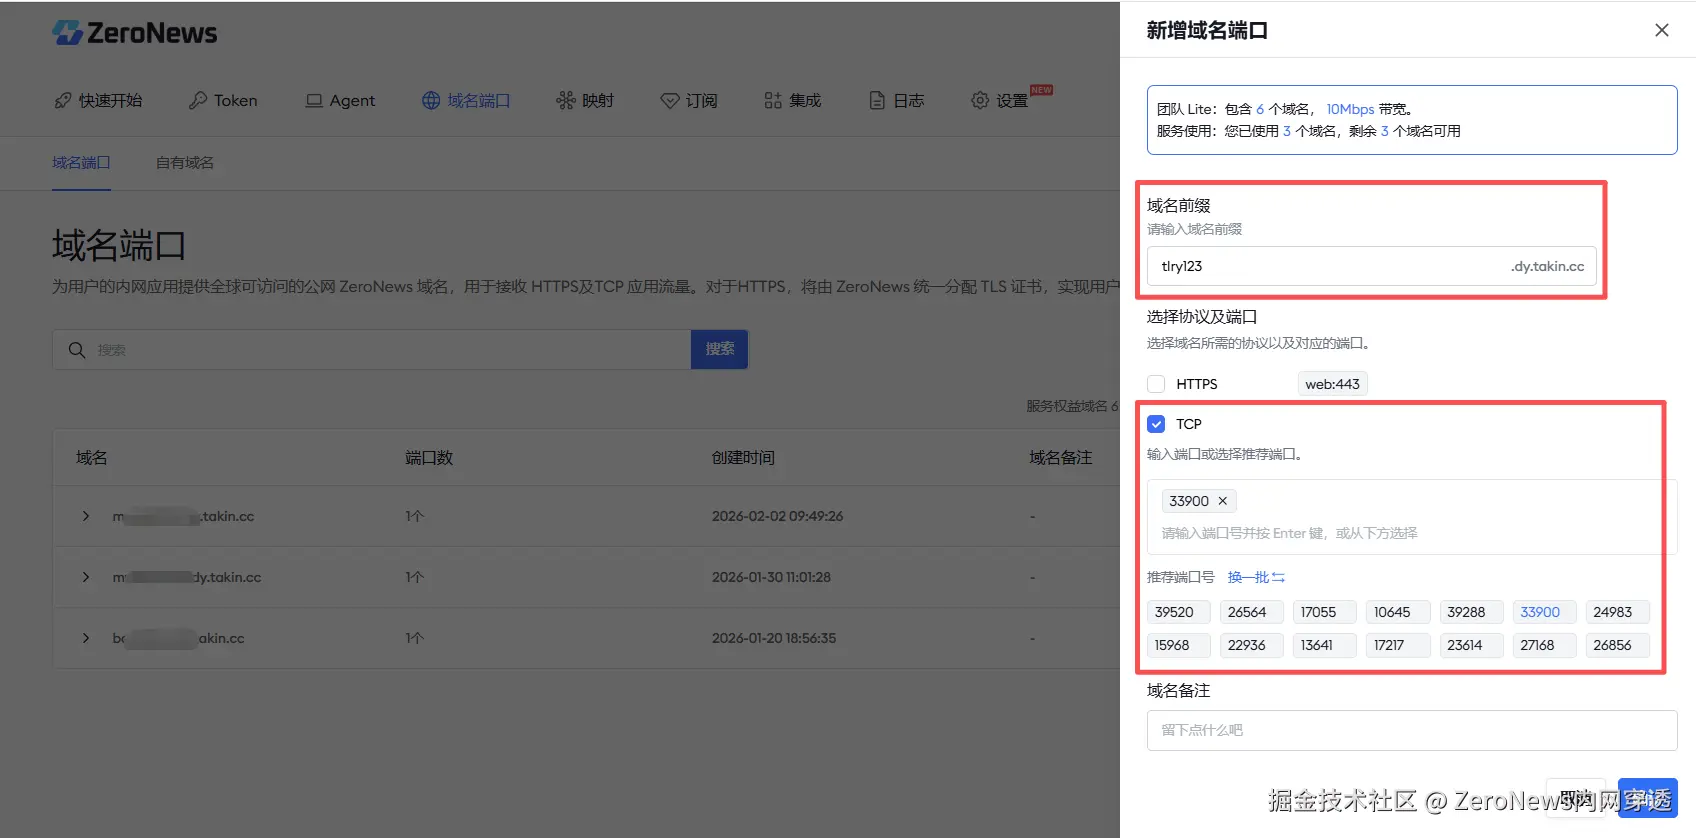Check the HTTPS protocol checkbox
The width and height of the screenshot is (1696, 838).
click(1156, 384)
